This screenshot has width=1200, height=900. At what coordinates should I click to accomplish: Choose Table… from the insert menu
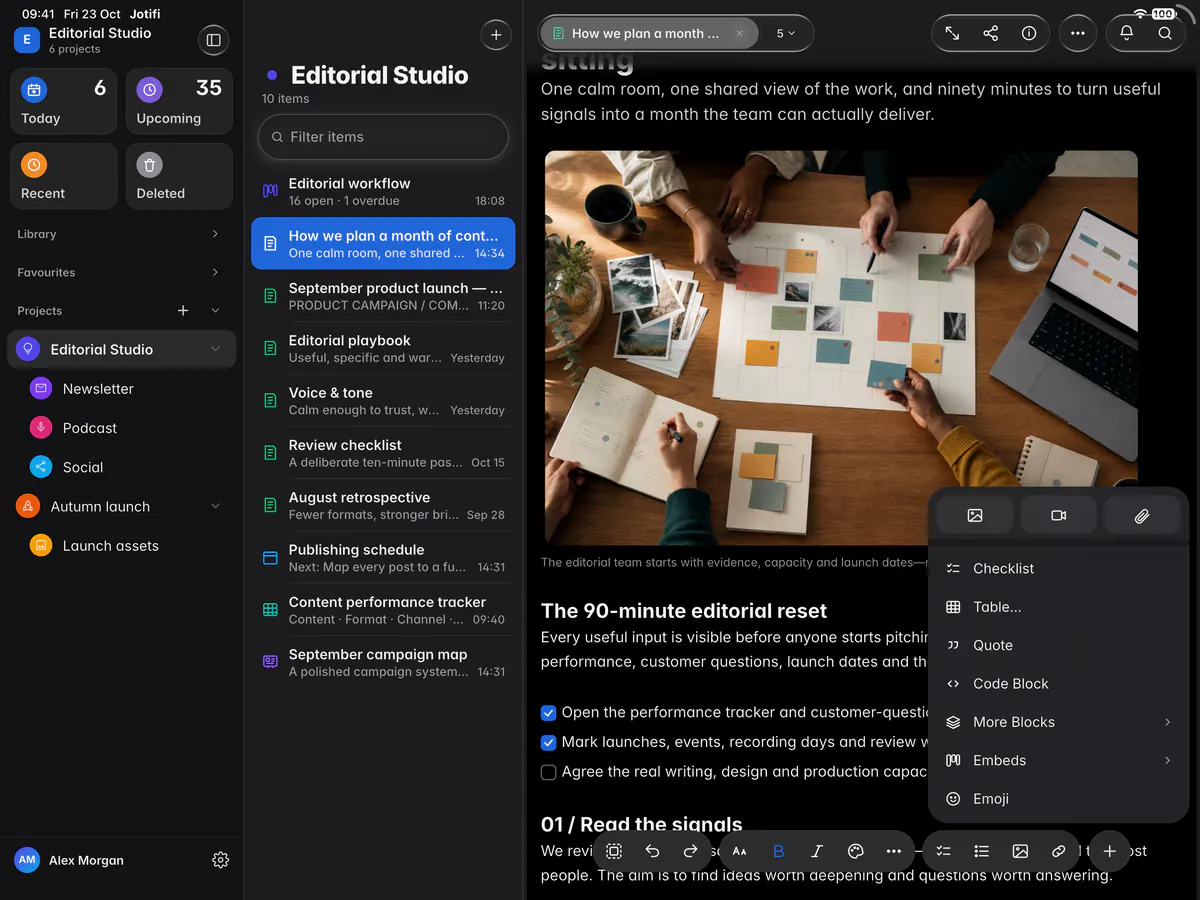(x=1058, y=607)
